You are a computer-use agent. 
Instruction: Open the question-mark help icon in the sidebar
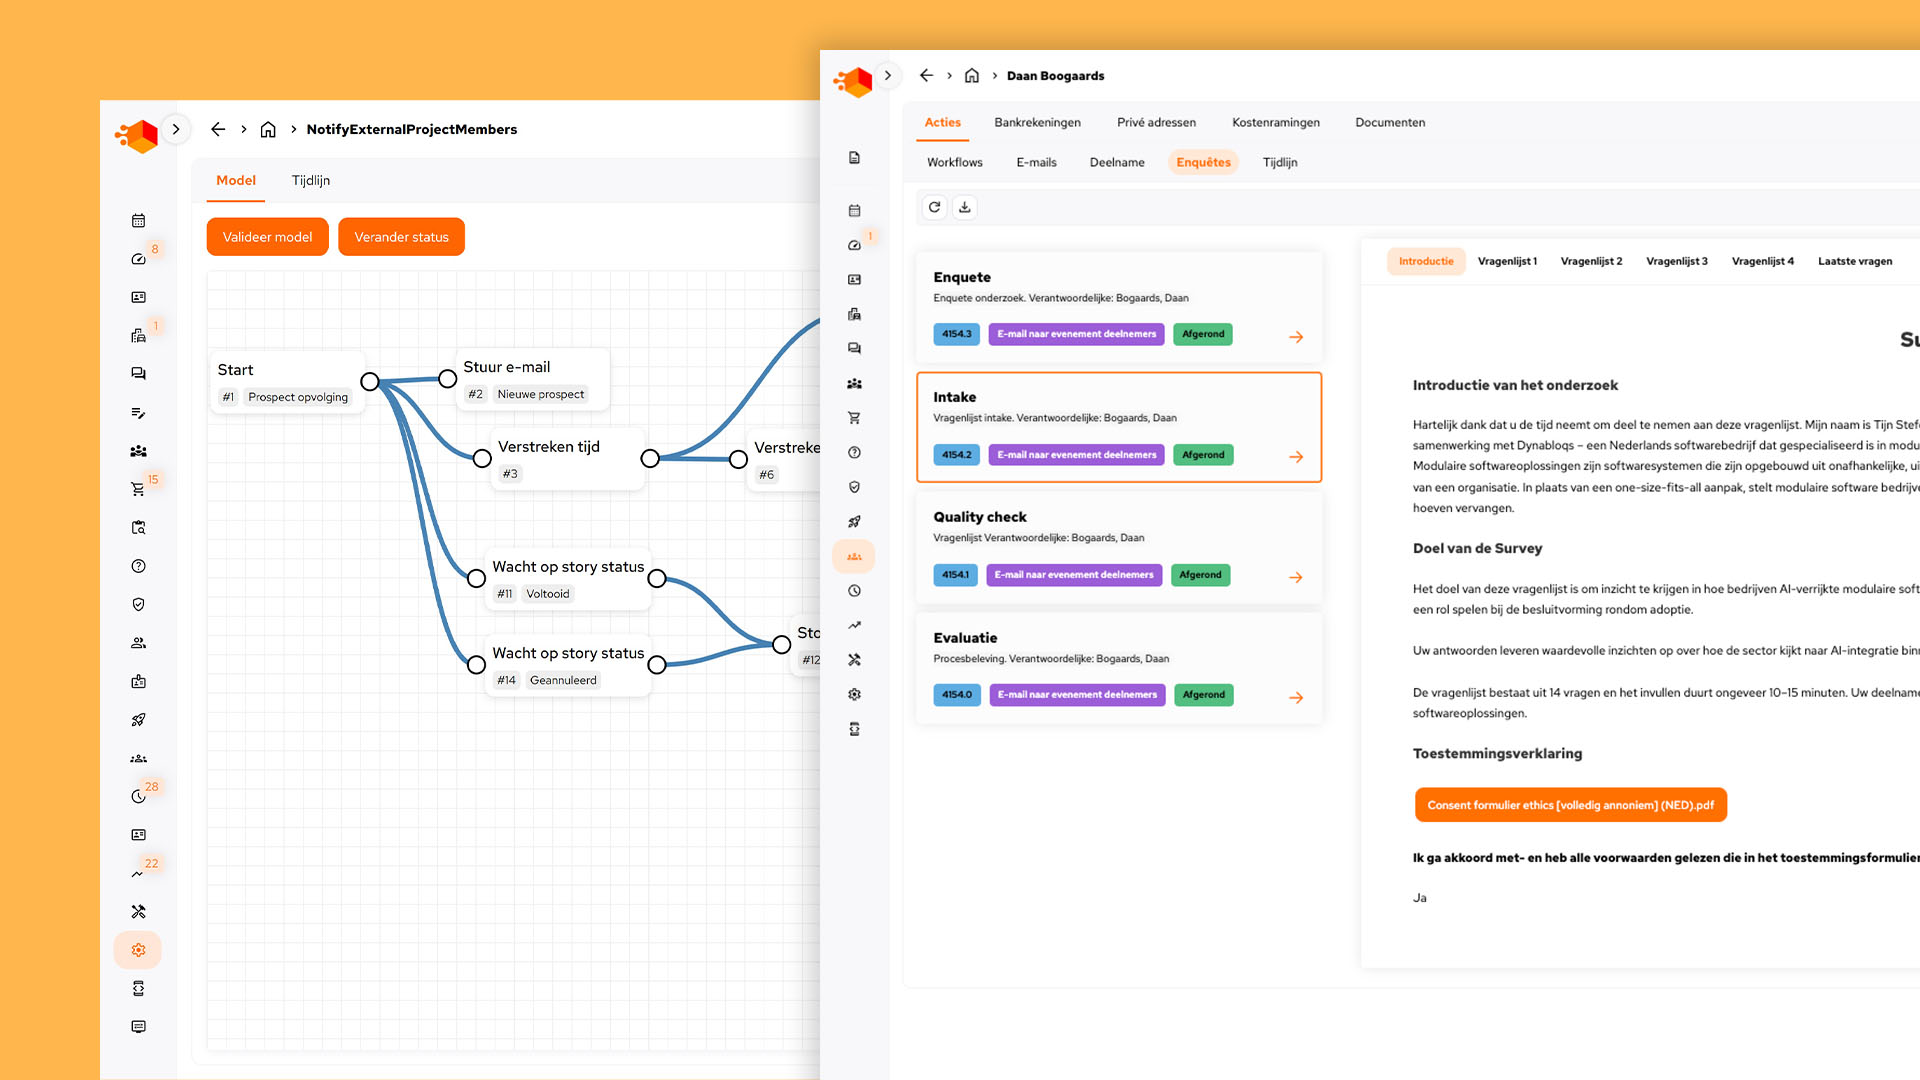pyautogui.click(x=137, y=565)
